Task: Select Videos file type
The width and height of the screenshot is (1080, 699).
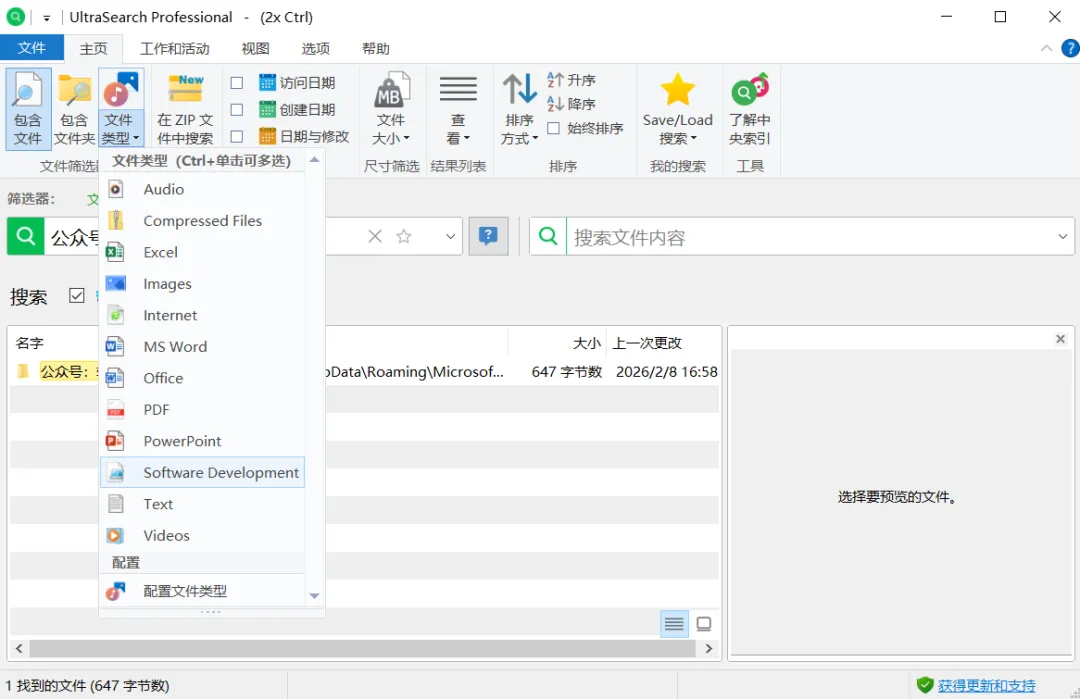Action: click(x=202, y=535)
